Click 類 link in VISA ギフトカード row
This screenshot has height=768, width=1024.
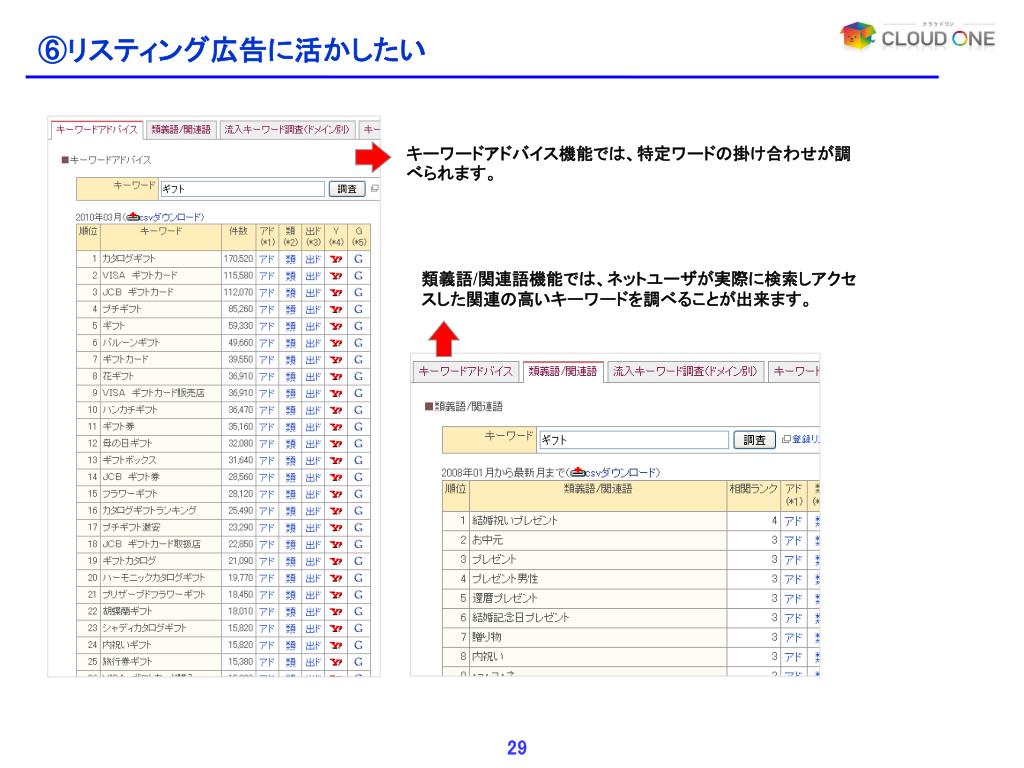[291, 276]
